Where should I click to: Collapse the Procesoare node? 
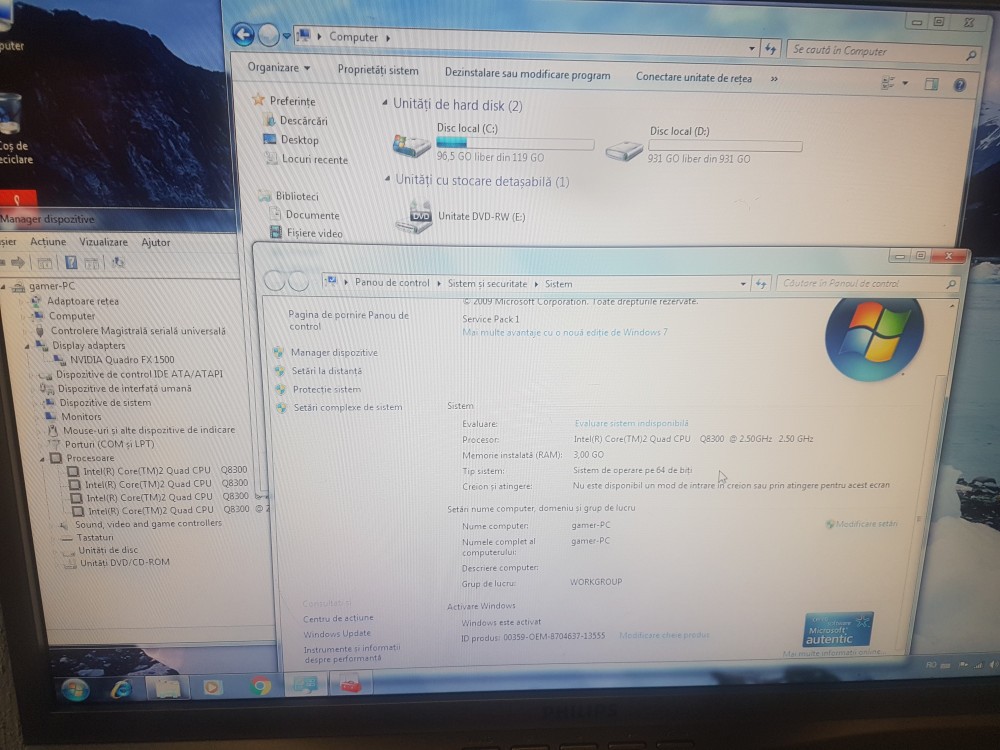42,458
